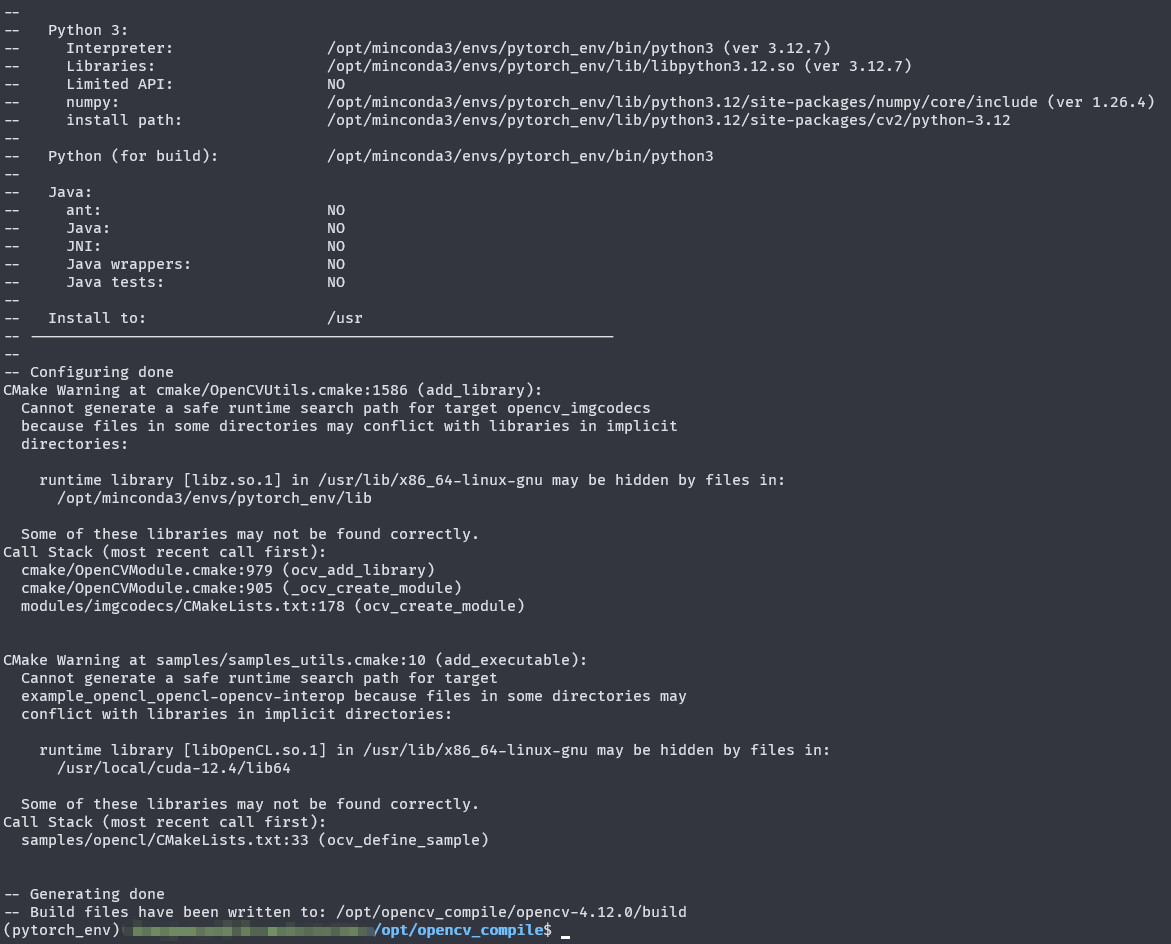Image resolution: width=1171 pixels, height=944 pixels.
Task: Click samples/opencl/CMakeLists.txt:33 call stack entry
Action: [255, 840]
